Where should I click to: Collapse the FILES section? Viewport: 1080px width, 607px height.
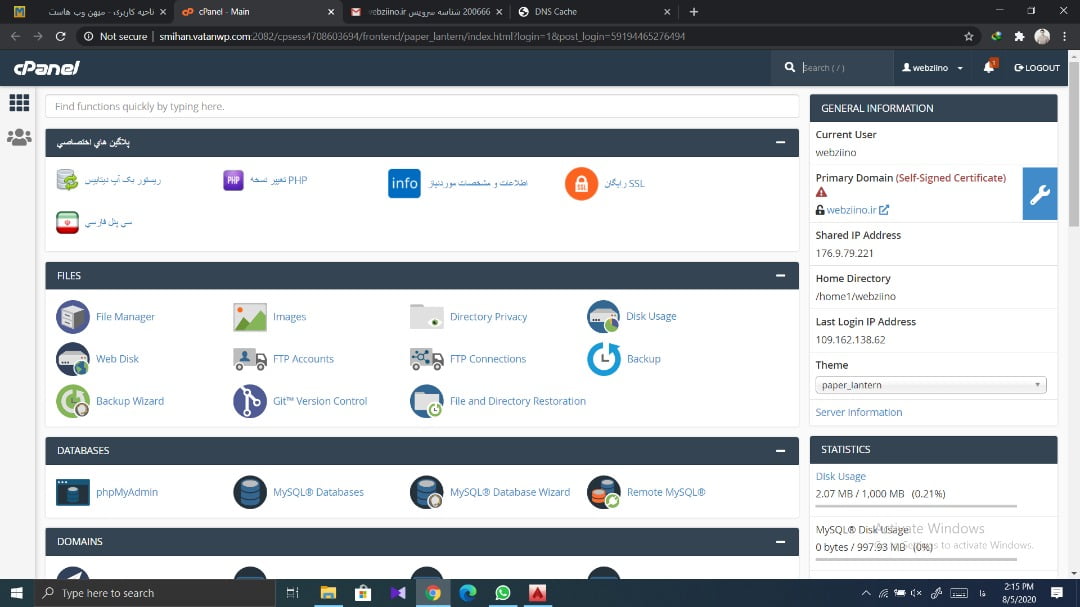coord(780,276)
